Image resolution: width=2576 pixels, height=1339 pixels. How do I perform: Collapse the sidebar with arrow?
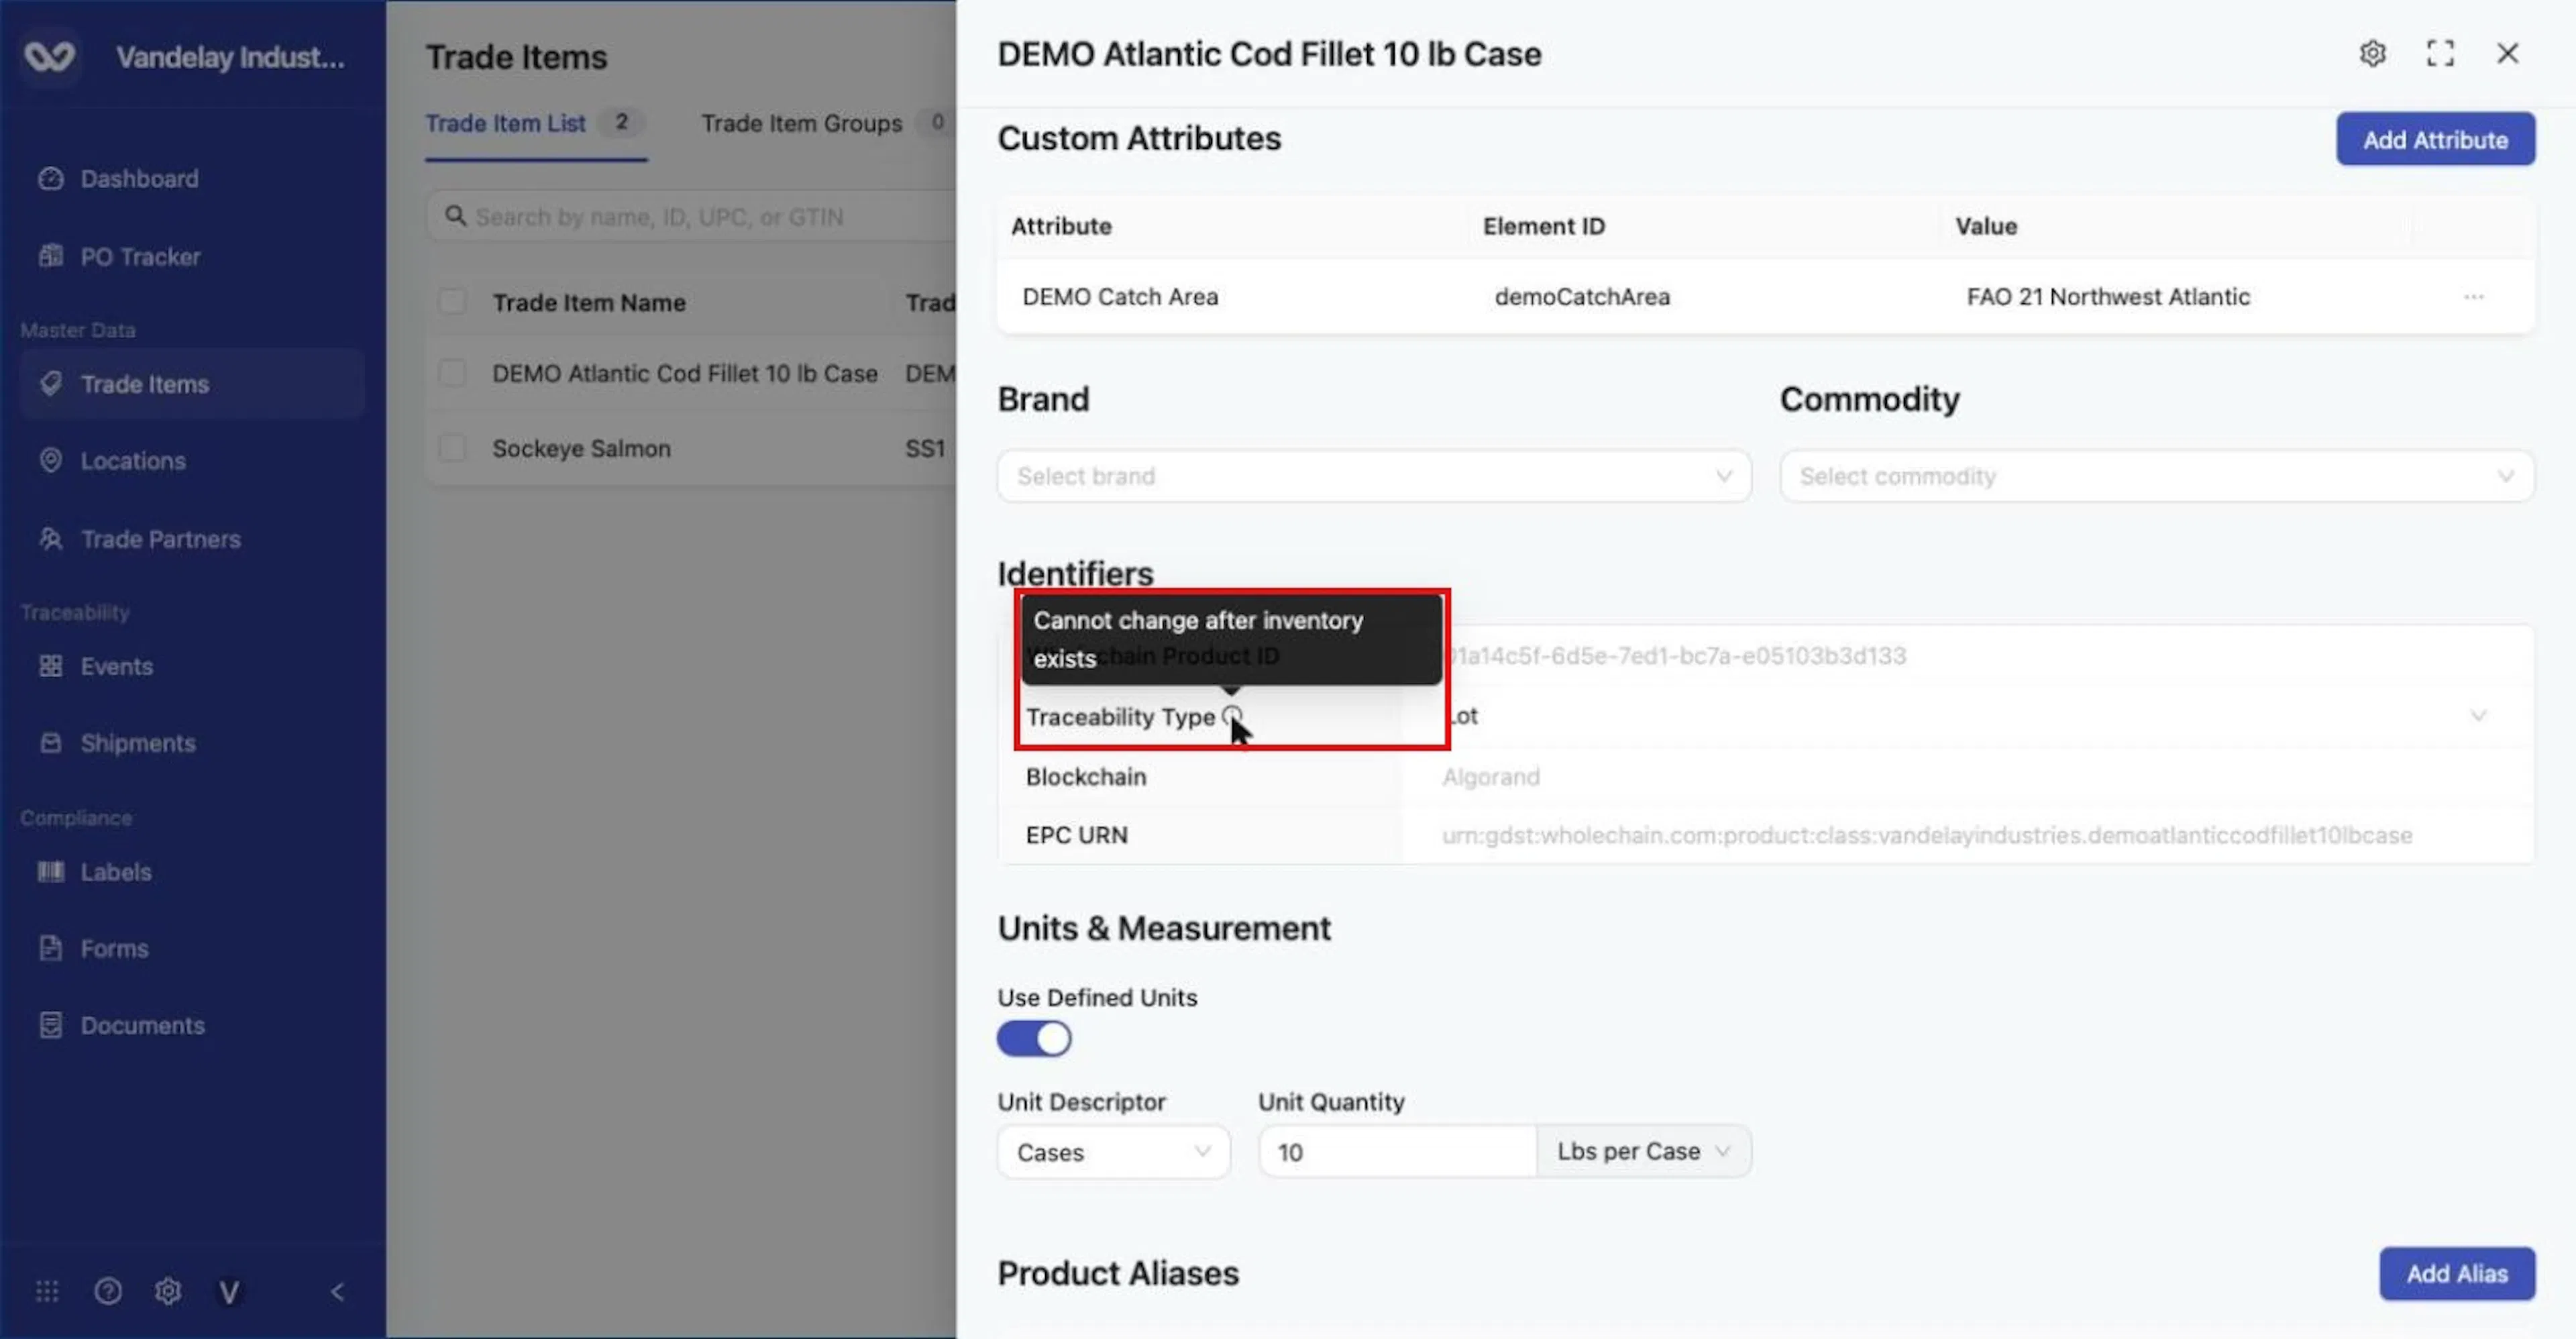pyautogui.click(x=337, y=1292)
